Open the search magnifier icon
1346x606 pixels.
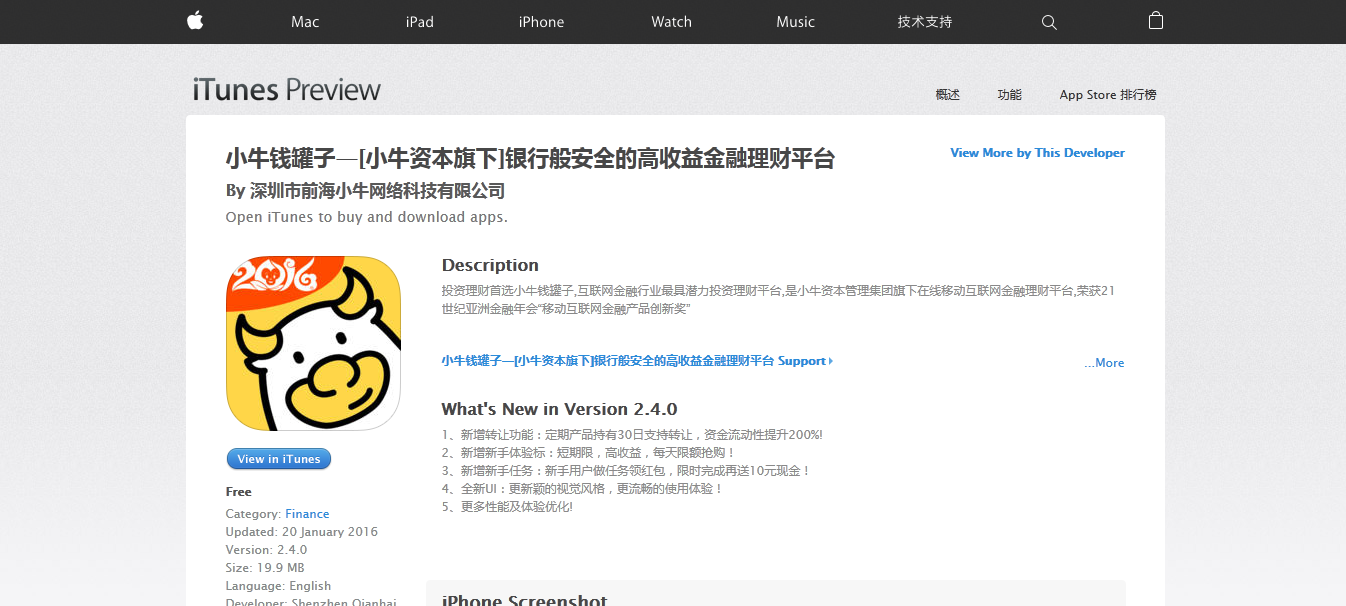(1049, 22)
